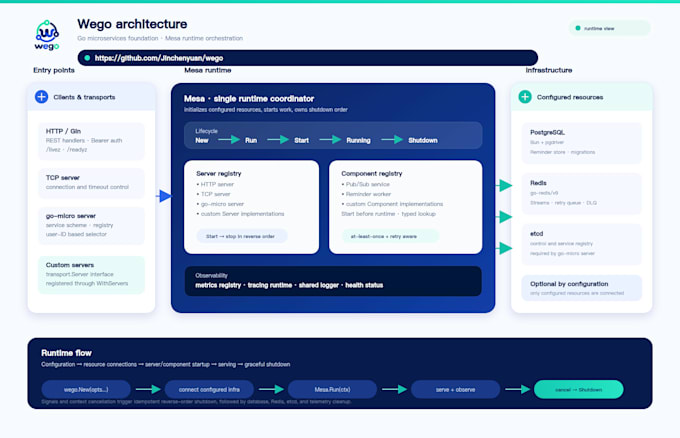Select go-micro server bullet in Server registry
Viewport: 680px width, 438px height.
[x=220, y=204]
